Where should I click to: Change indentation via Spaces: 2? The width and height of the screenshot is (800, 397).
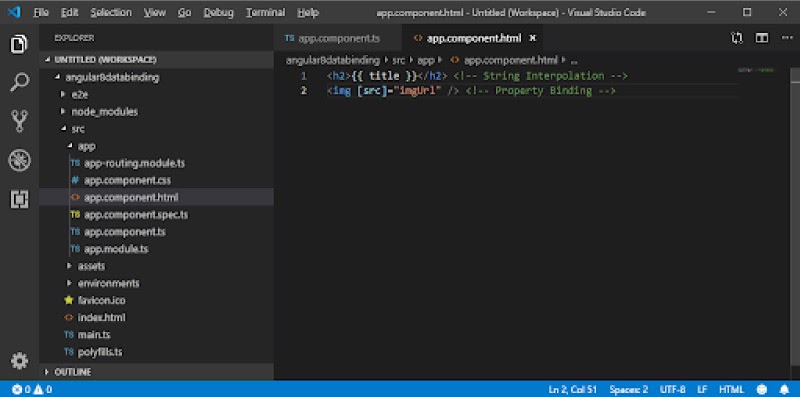629,390
